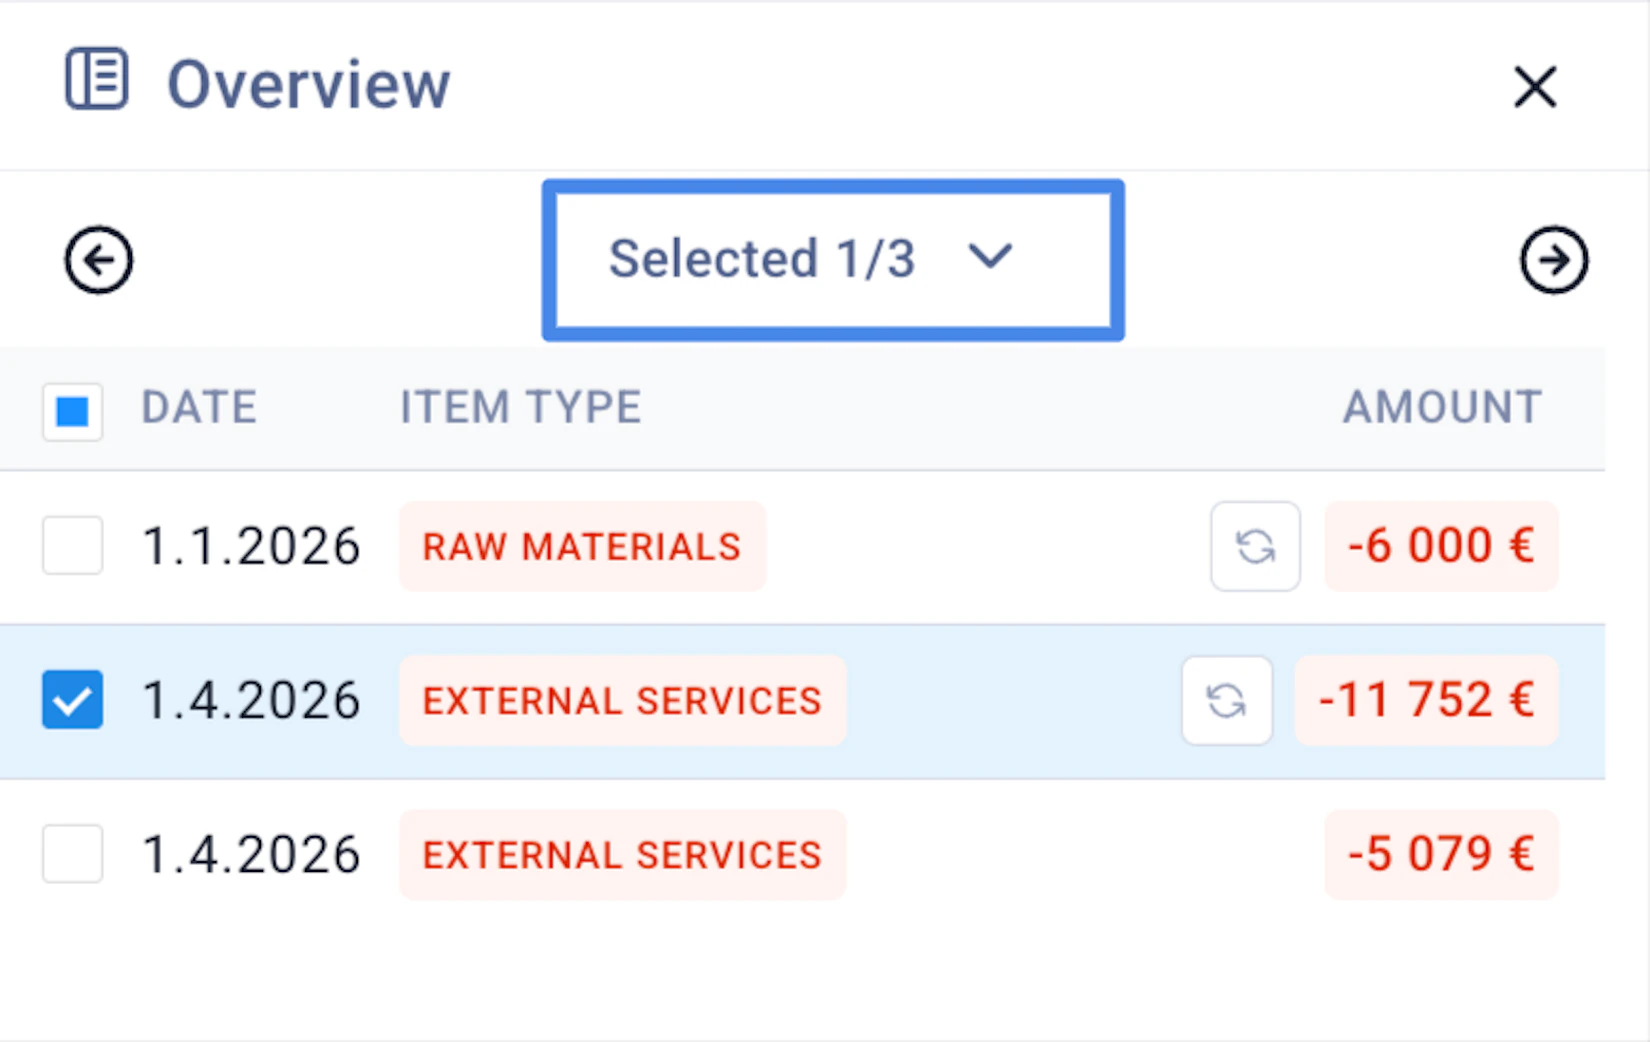The width and height of the screenshot is (1650, 1042).
Task: Click the -5 079 € amount badge
Action: pos(1441,854)
